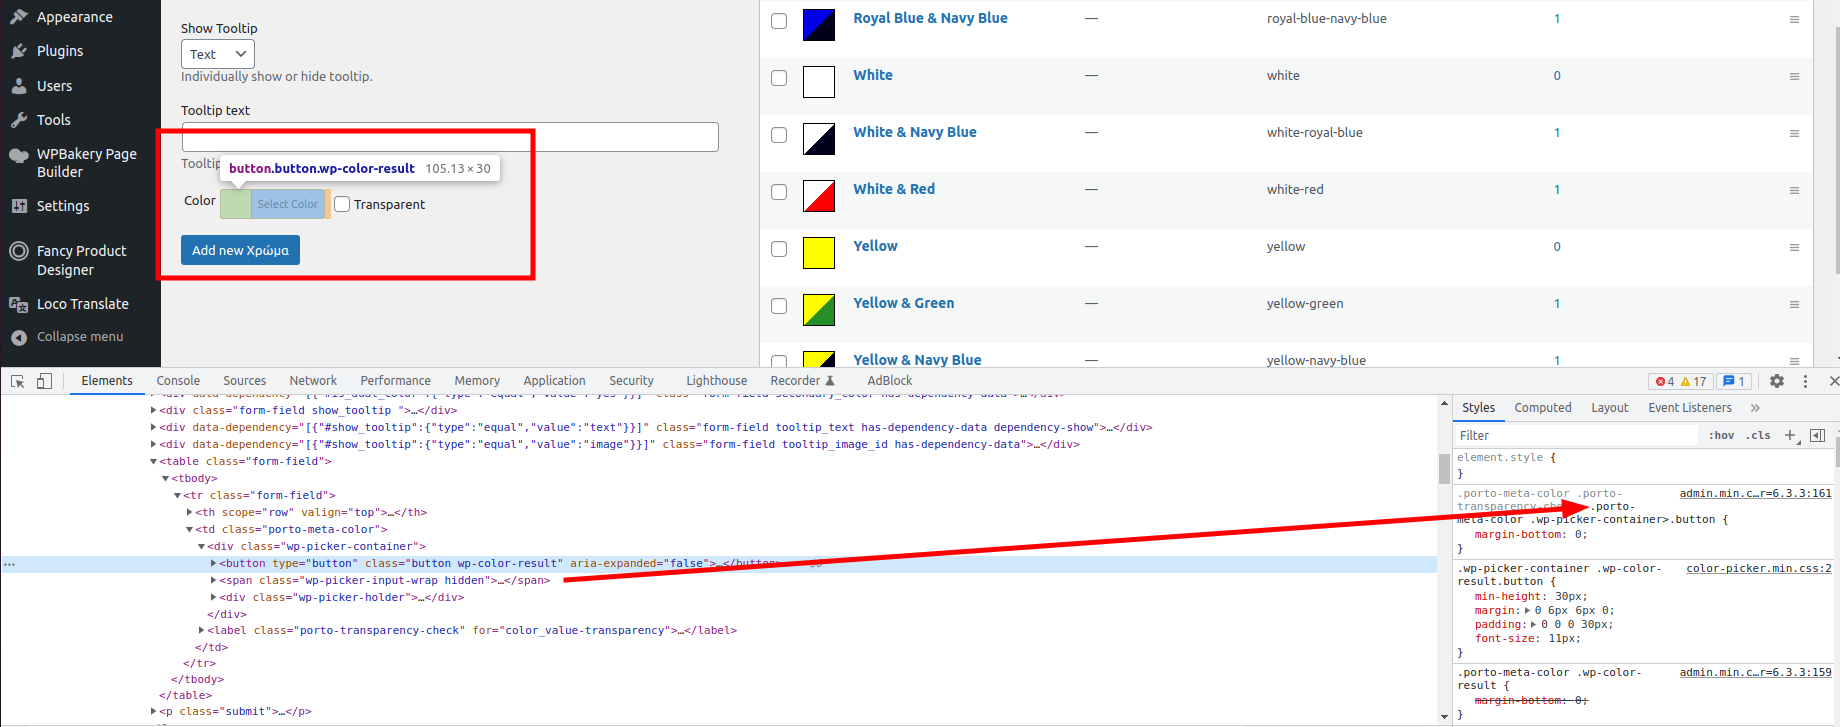Click the Tooltip text input field
The width and height of the screenshot is (1840, 727).
tap(450, 137)
